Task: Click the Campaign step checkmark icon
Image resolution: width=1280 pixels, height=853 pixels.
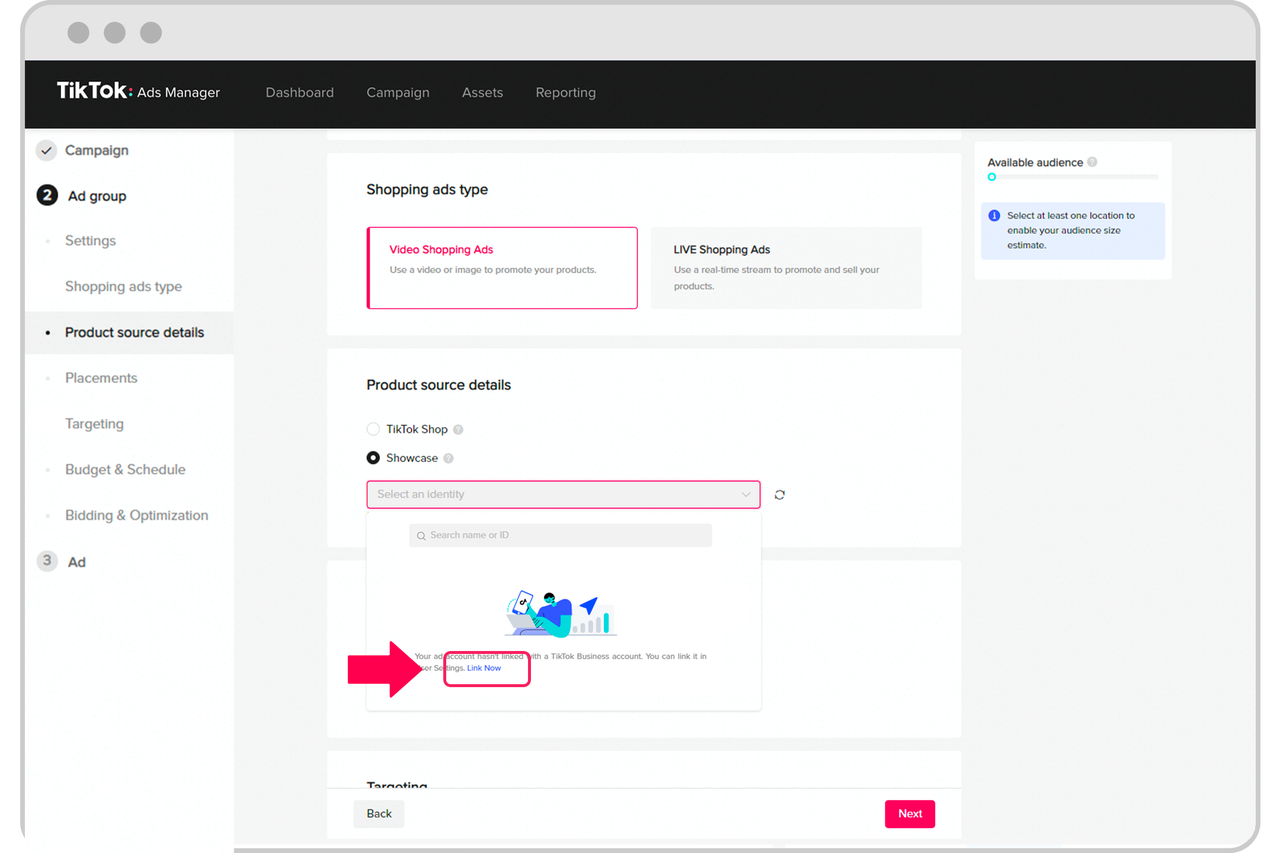Action: (x=47, y=150)
